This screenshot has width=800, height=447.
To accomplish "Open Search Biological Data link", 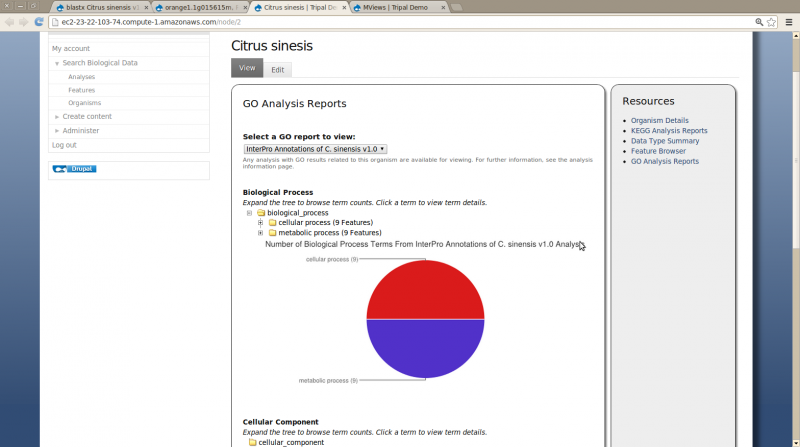I will [100, 63].
